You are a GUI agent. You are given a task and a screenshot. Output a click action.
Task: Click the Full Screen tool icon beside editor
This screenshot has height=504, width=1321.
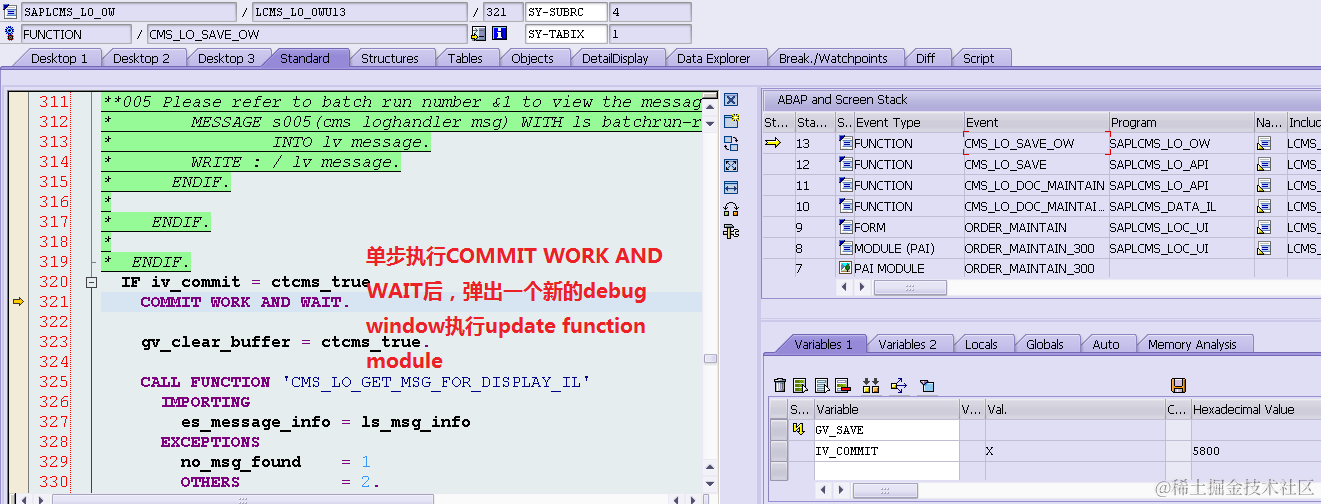point(731,165)
